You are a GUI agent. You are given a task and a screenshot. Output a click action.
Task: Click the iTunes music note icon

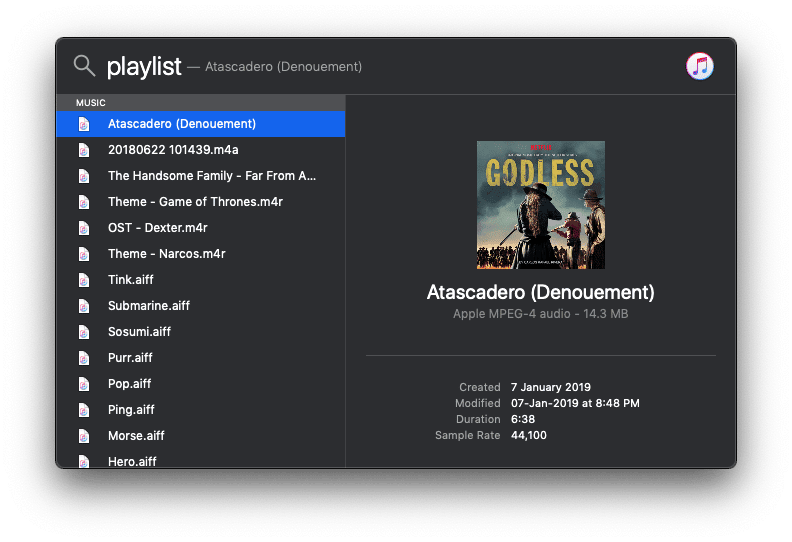click(x=699, y=67)
